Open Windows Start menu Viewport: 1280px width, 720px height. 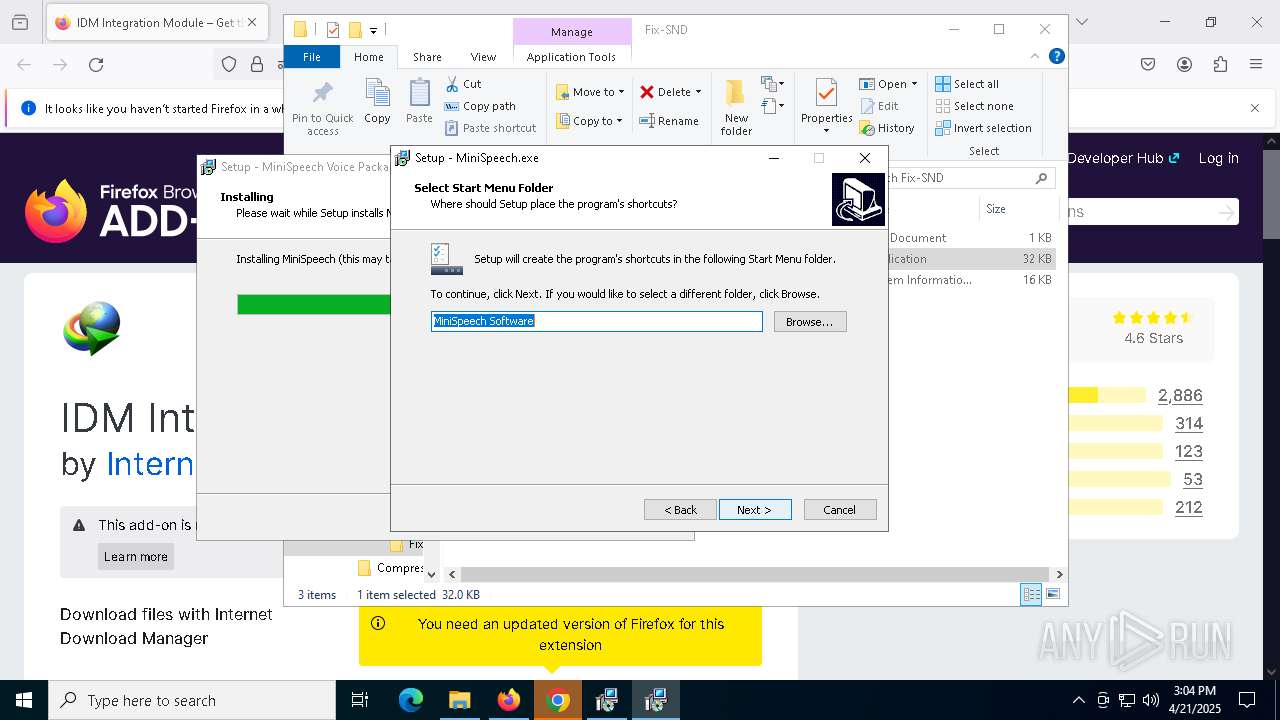coord(24,700)
